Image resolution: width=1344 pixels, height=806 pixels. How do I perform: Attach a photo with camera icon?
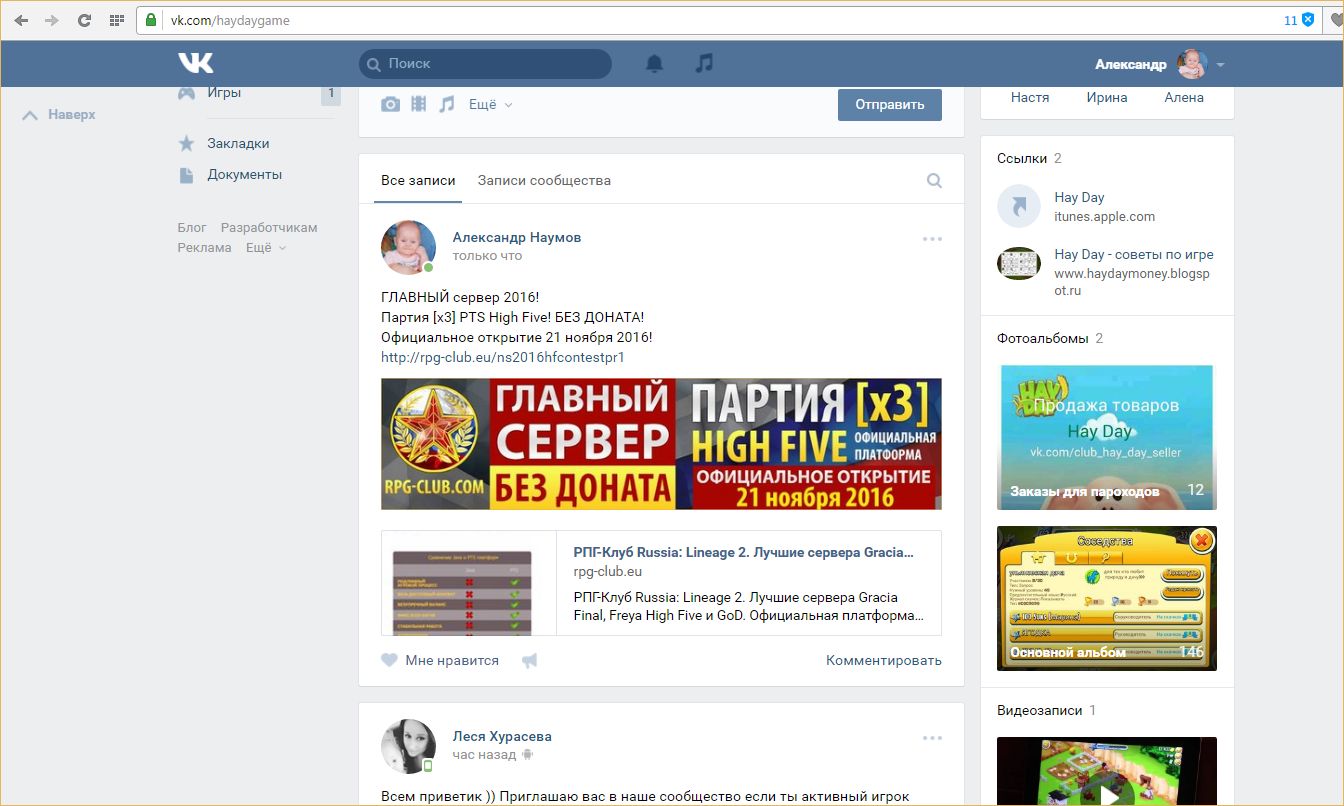pyautogui.click(x=390, y=104)
